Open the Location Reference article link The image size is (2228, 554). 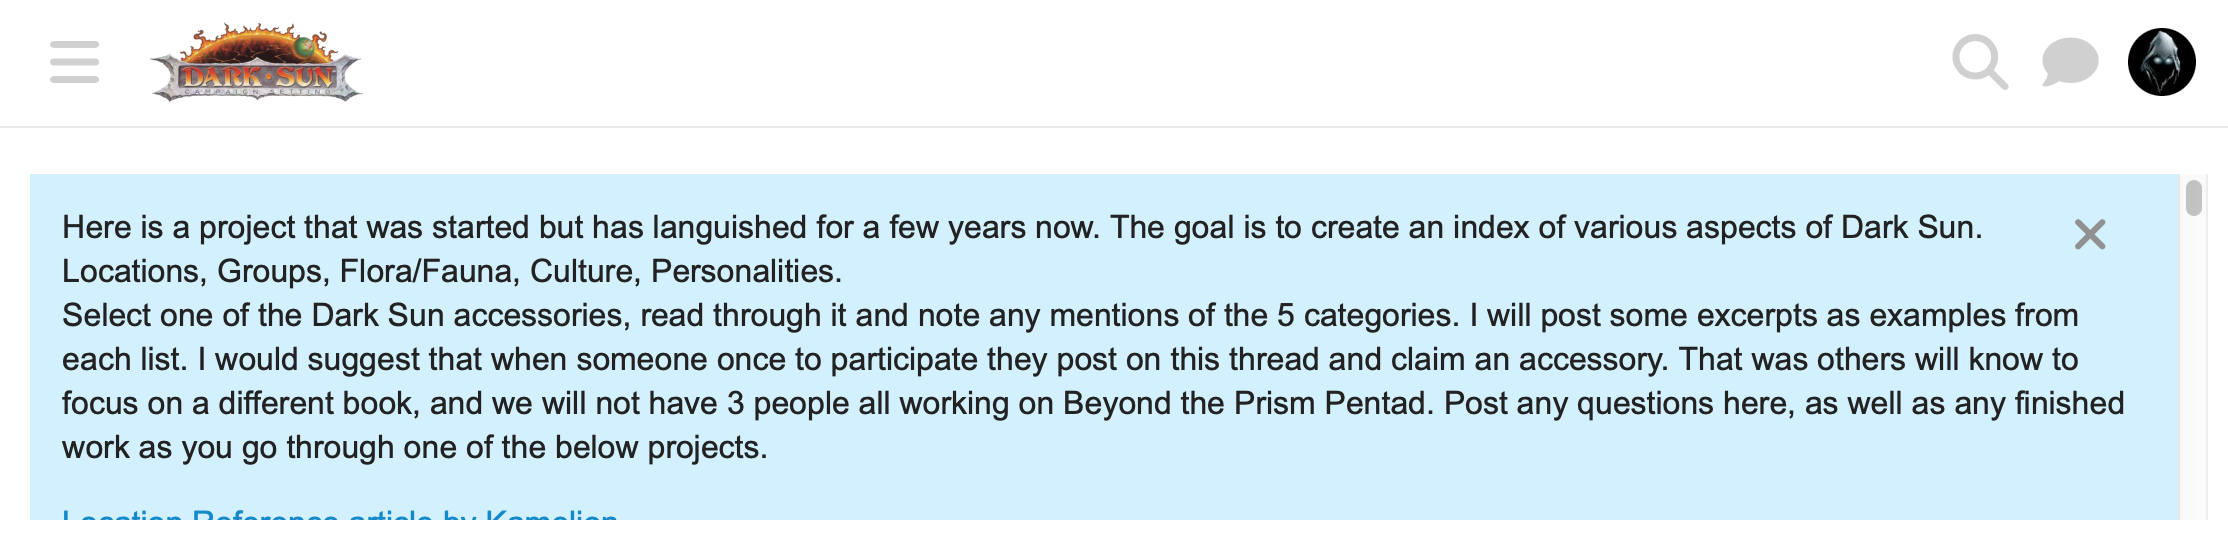340,514
